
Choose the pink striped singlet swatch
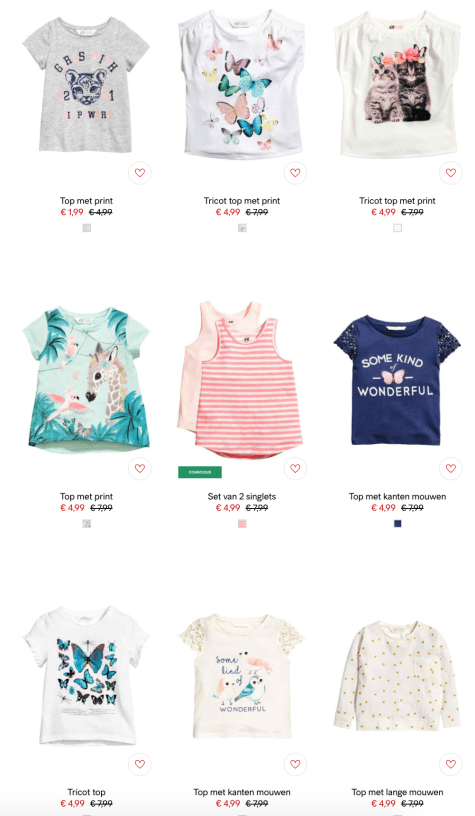[x=242, y=524]
